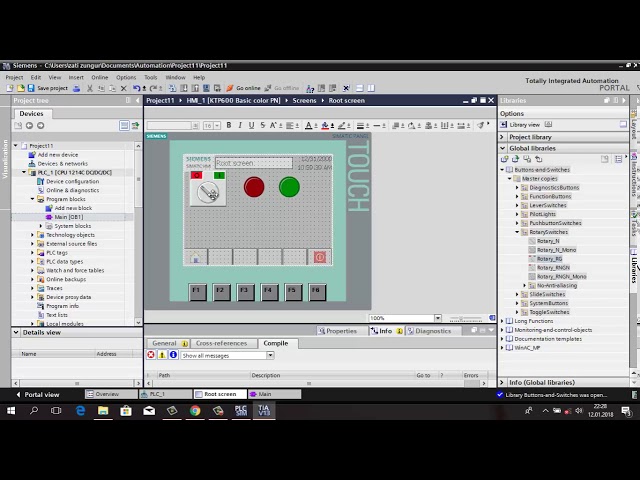Open the zoom level 100% dropdown
This screenshot has height=480, width=640.
438,318
